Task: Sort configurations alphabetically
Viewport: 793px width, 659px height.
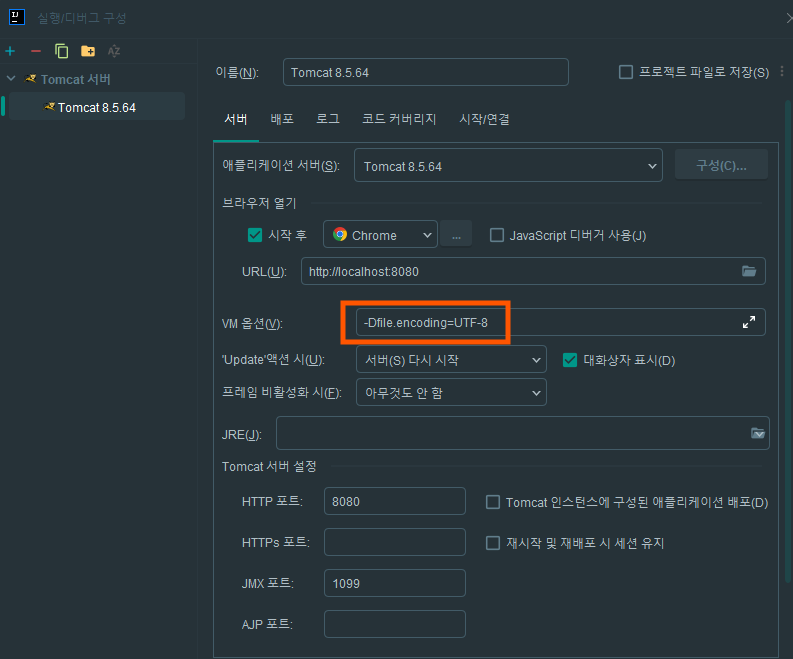Action: tap(114, 51)
